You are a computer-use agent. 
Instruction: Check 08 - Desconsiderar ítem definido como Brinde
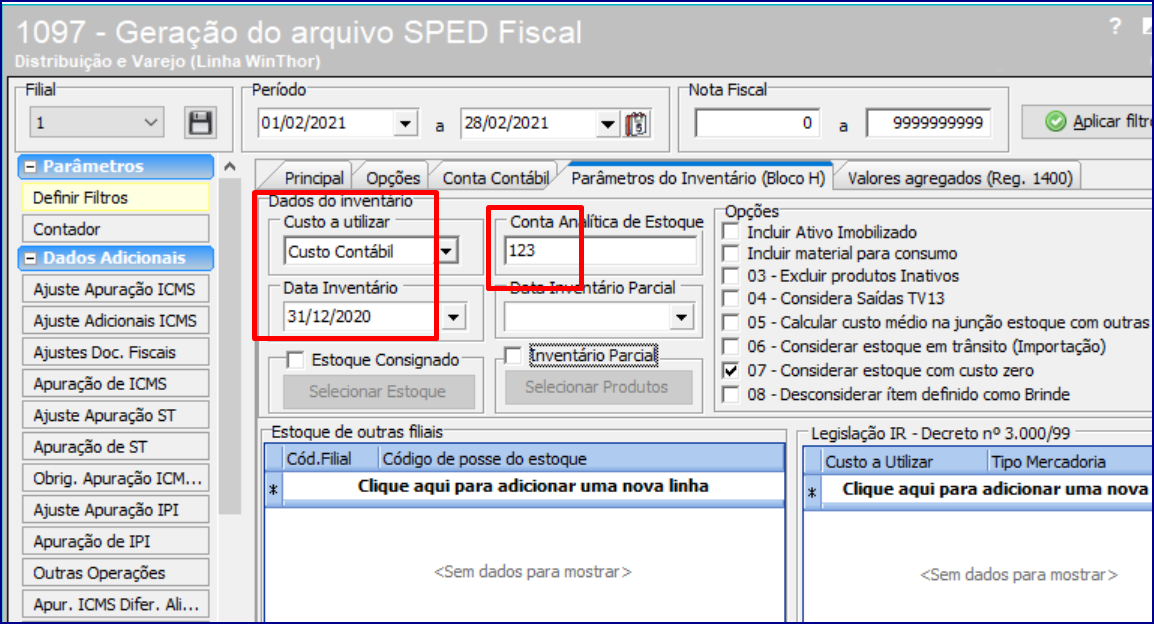(731, 394)
